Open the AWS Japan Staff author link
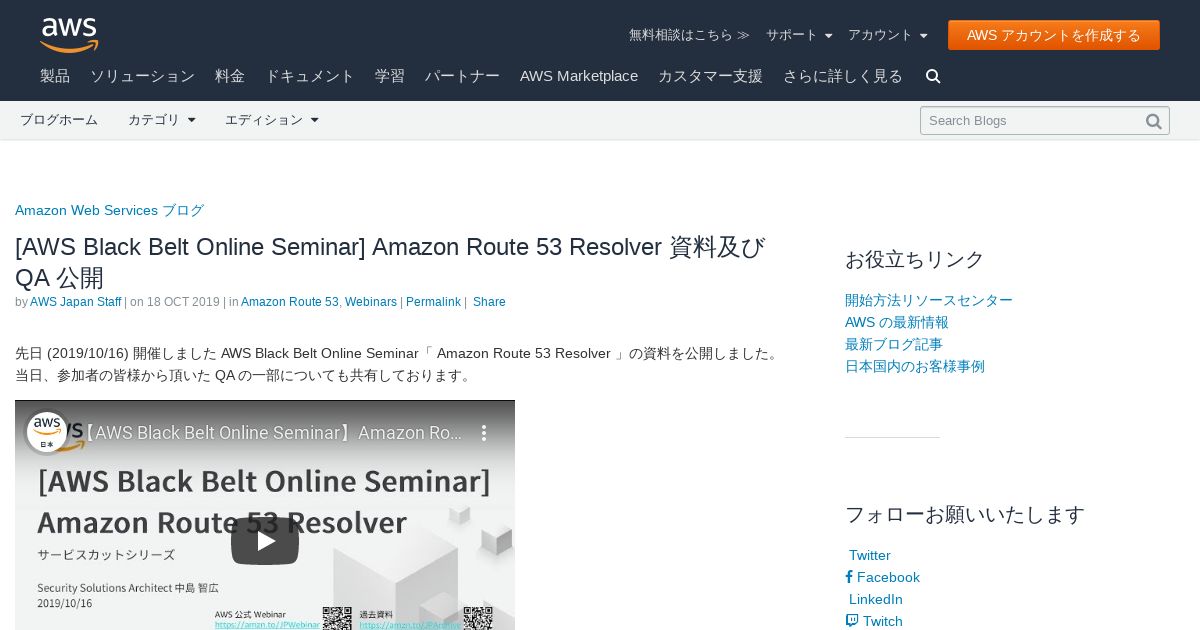This screenshot has width=1200, height=630. pyautogui.click(x=76, y=302)
